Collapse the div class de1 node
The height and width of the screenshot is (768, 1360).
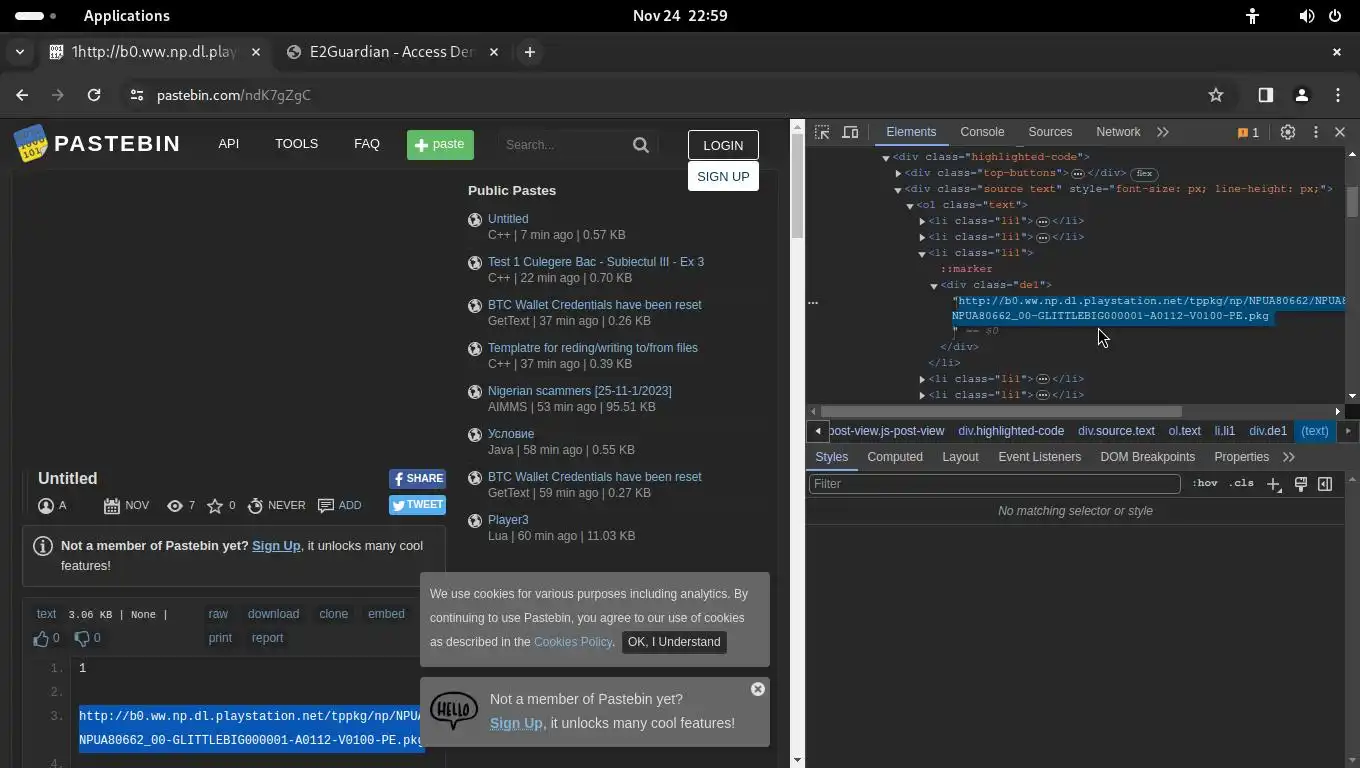934,285
